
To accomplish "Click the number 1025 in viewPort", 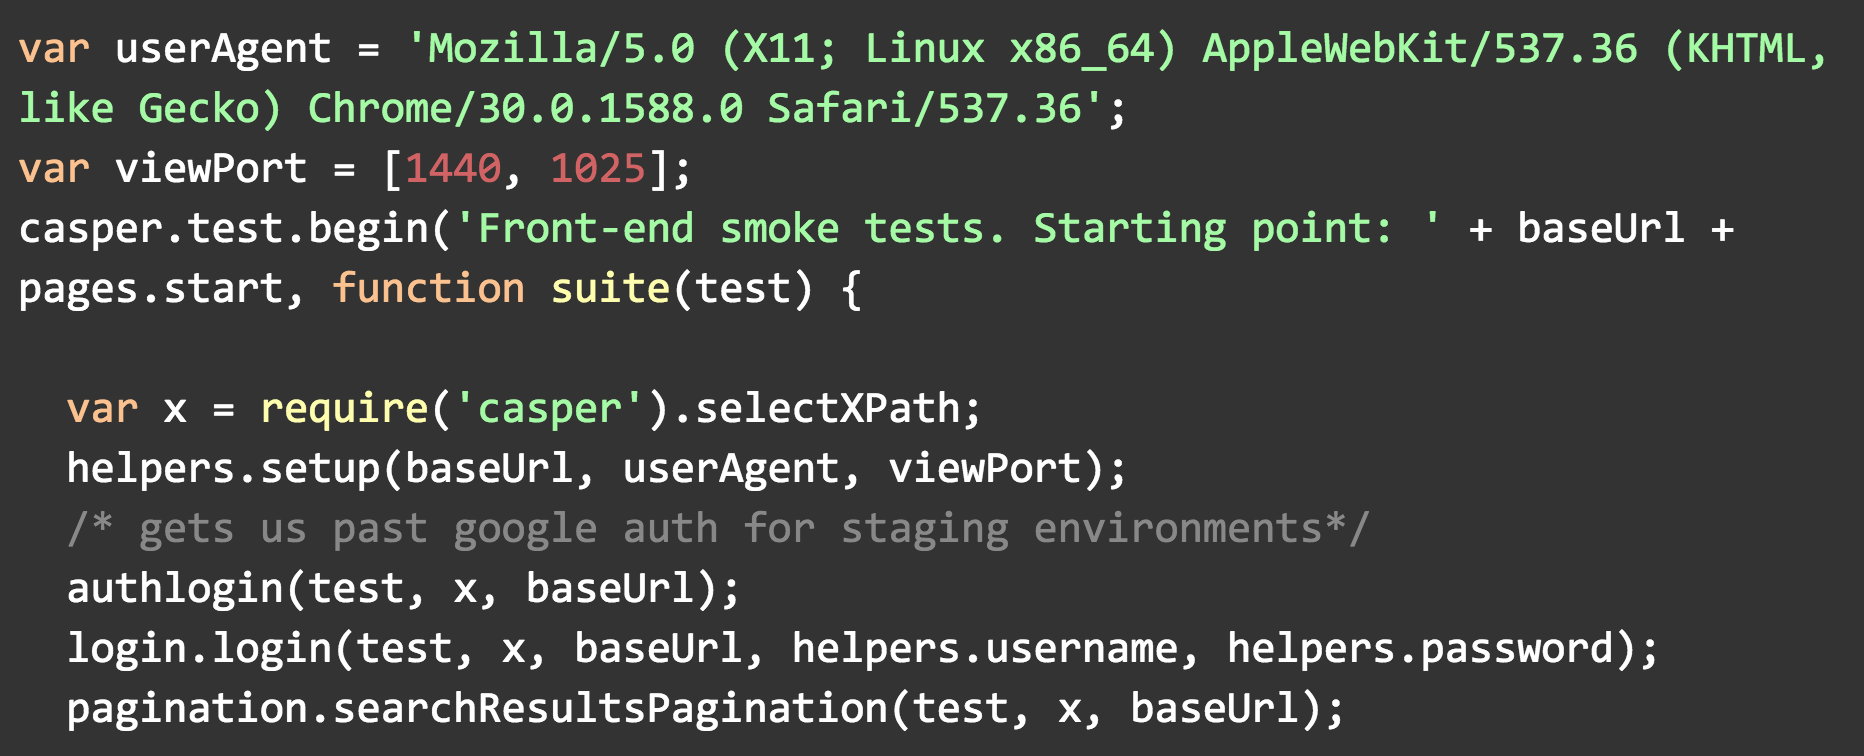I will (598, 168).
